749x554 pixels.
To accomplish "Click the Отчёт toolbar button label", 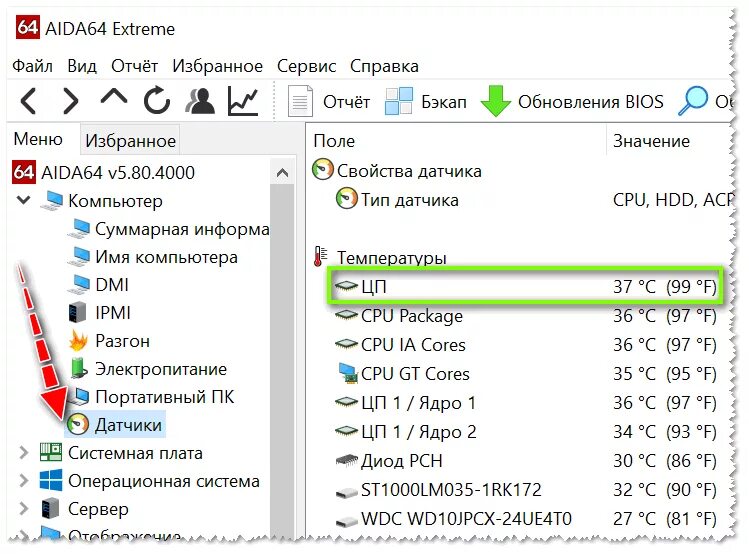I will tap(346, 102).
